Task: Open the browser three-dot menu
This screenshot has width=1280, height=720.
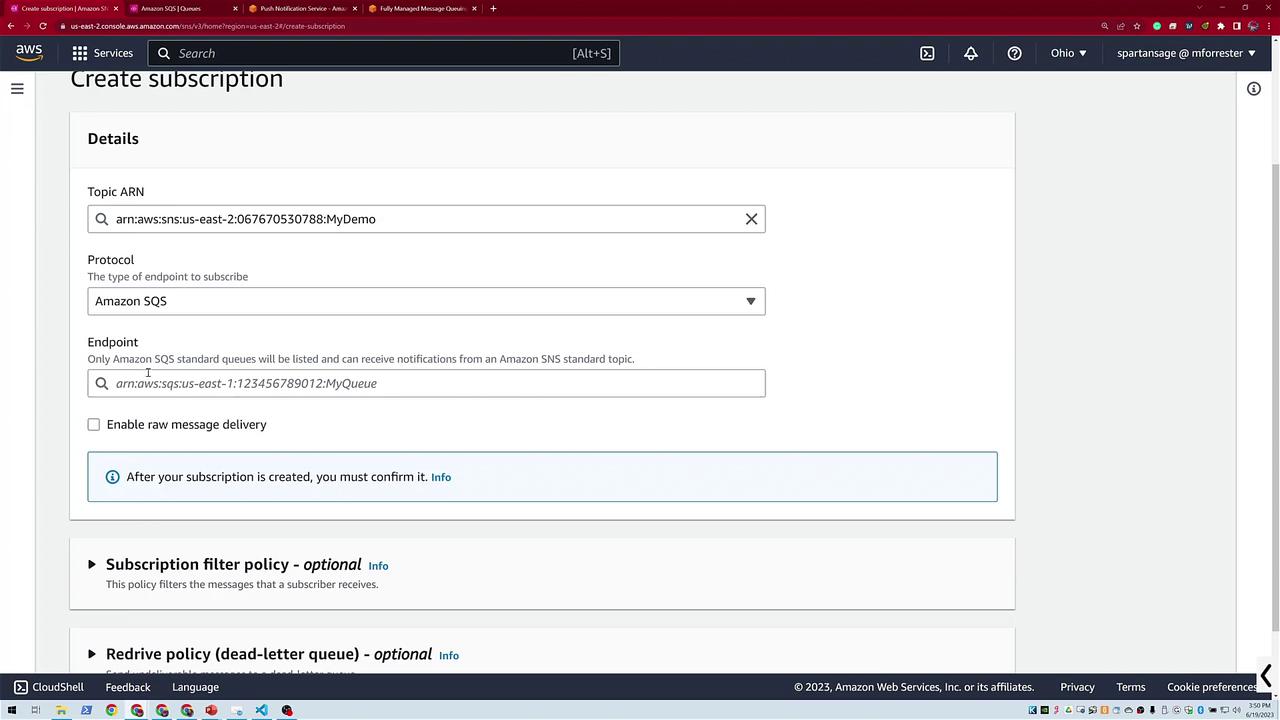Action: pos(1270,26)
